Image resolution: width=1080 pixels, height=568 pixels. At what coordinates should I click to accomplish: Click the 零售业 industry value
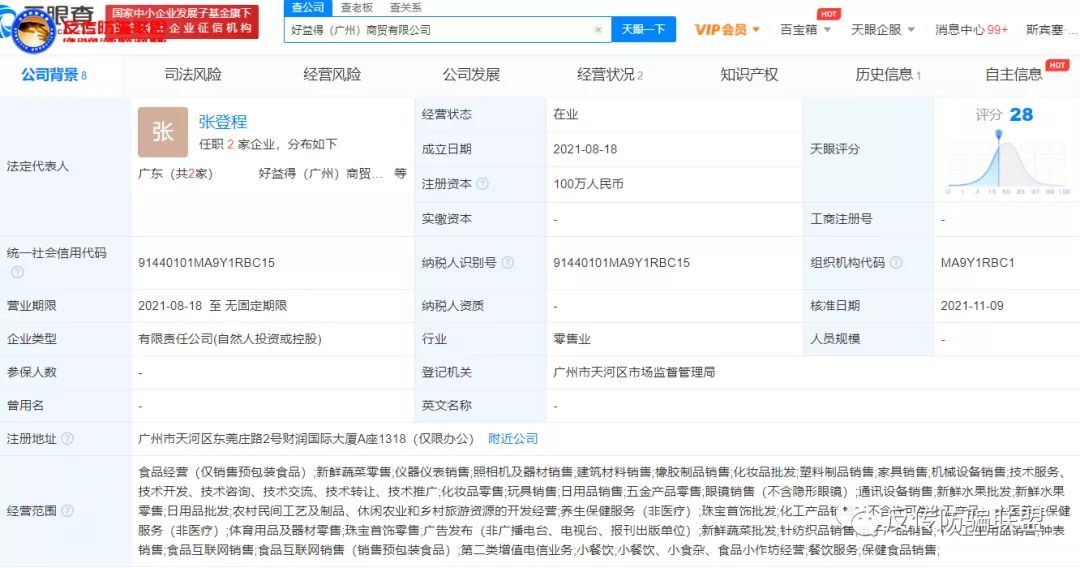(x=572, y=339)
